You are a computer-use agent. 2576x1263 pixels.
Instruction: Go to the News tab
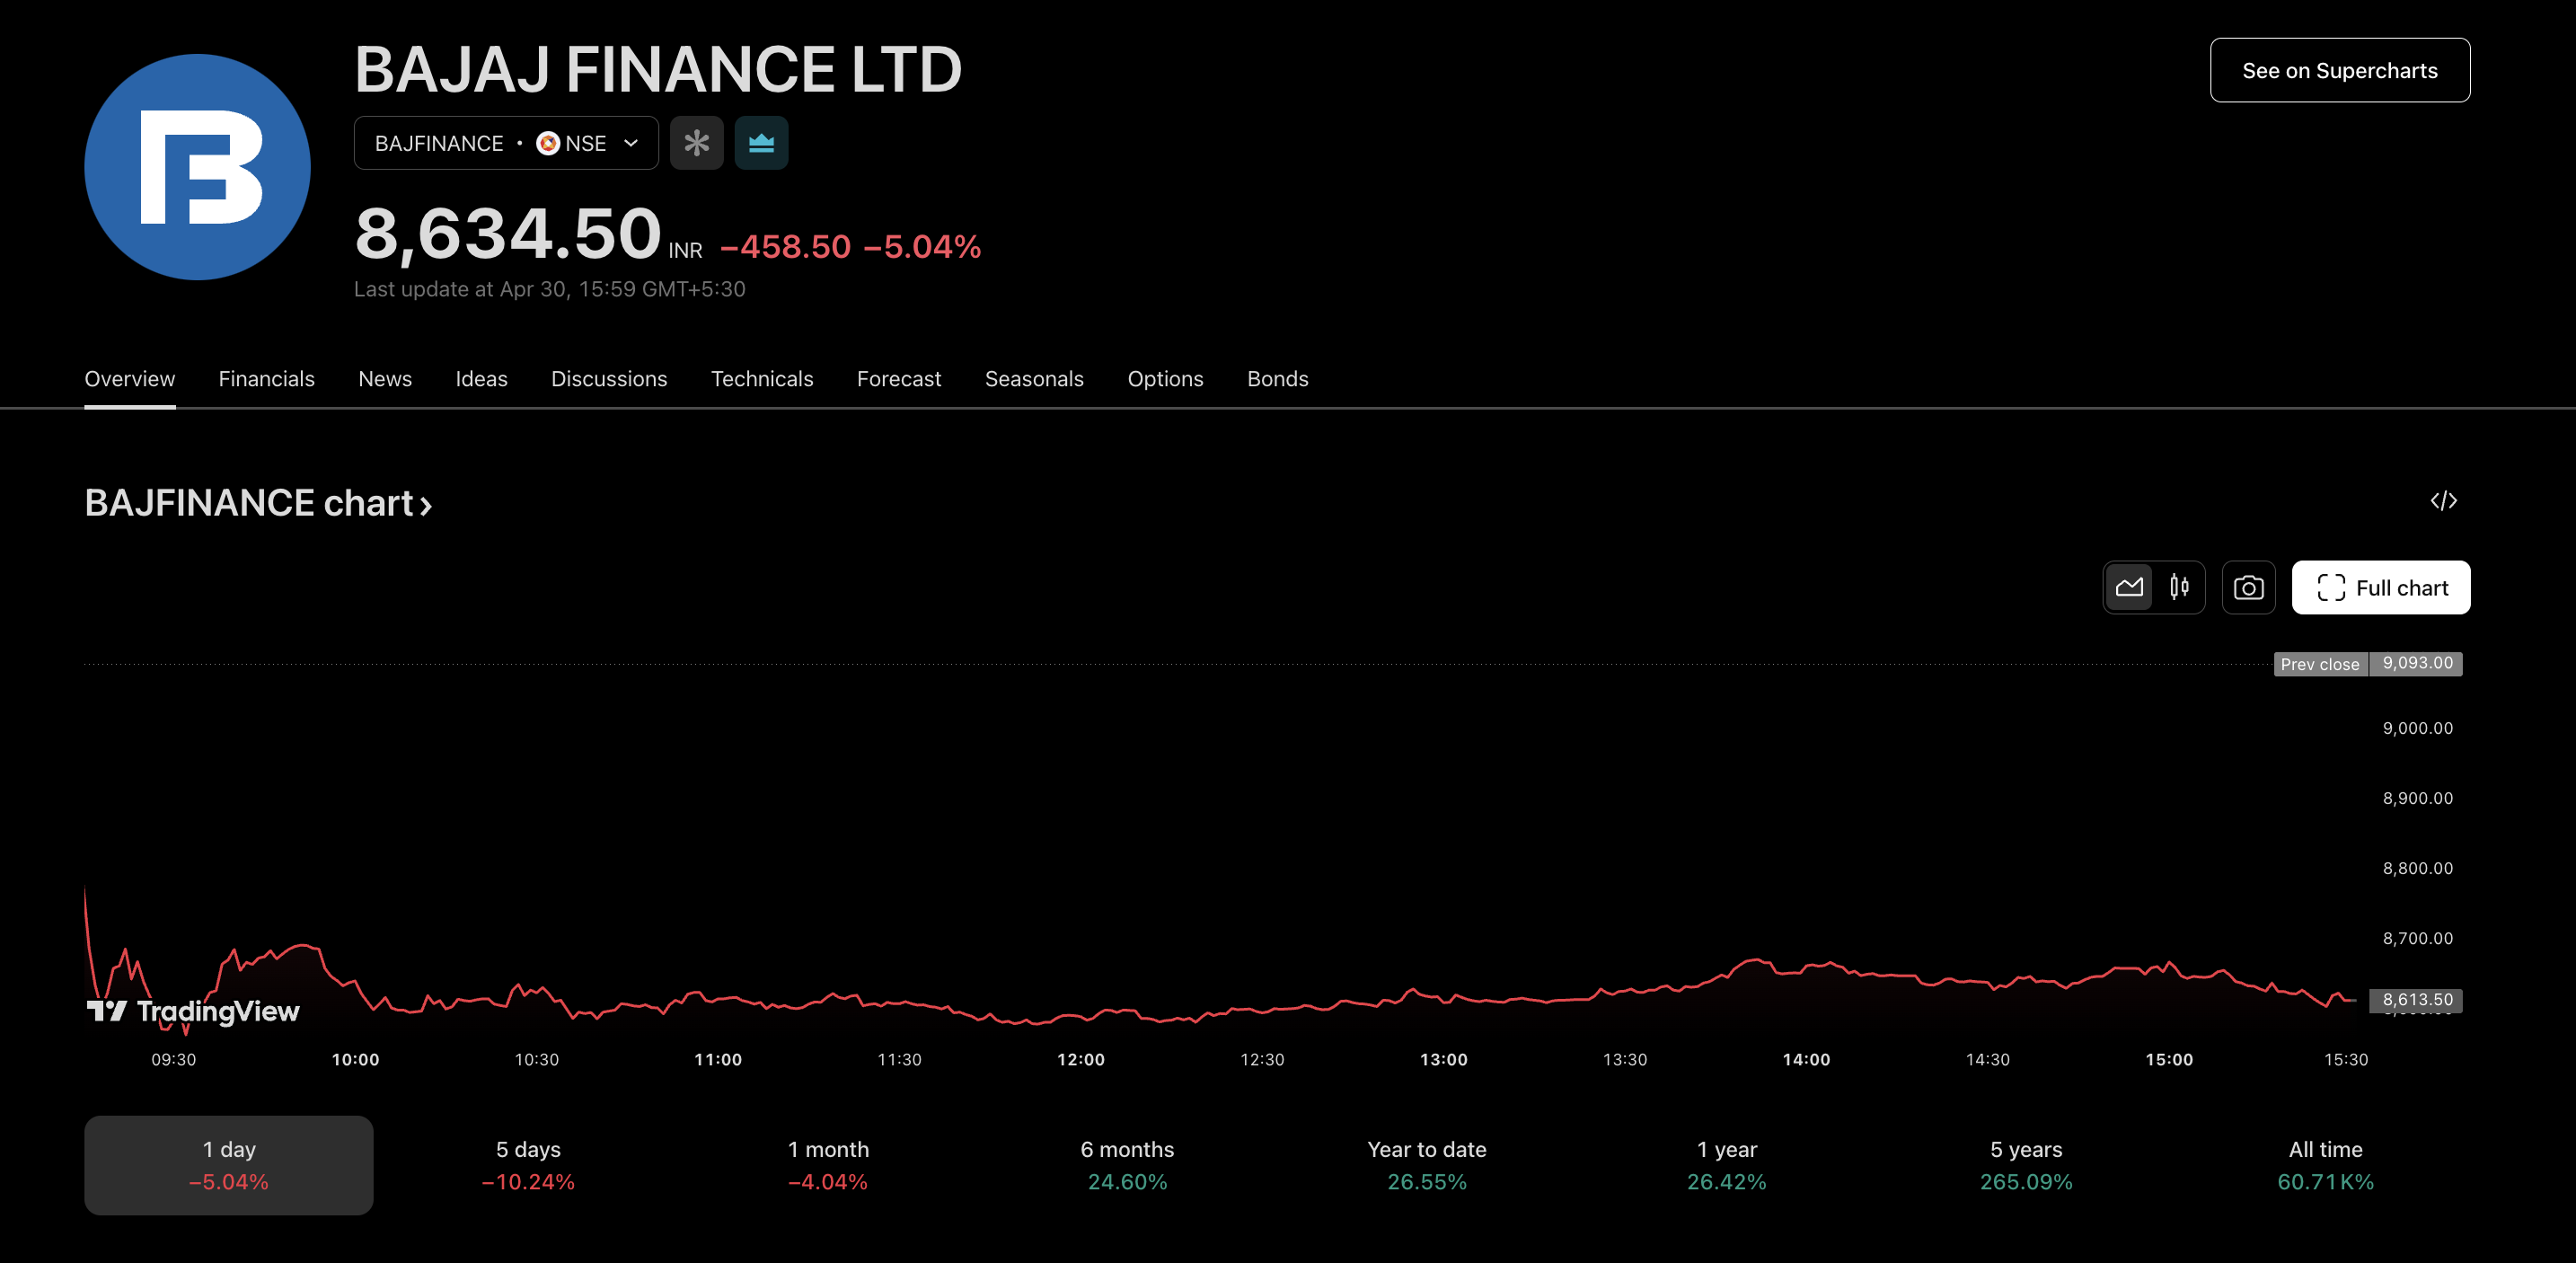[x=385, y=379]
